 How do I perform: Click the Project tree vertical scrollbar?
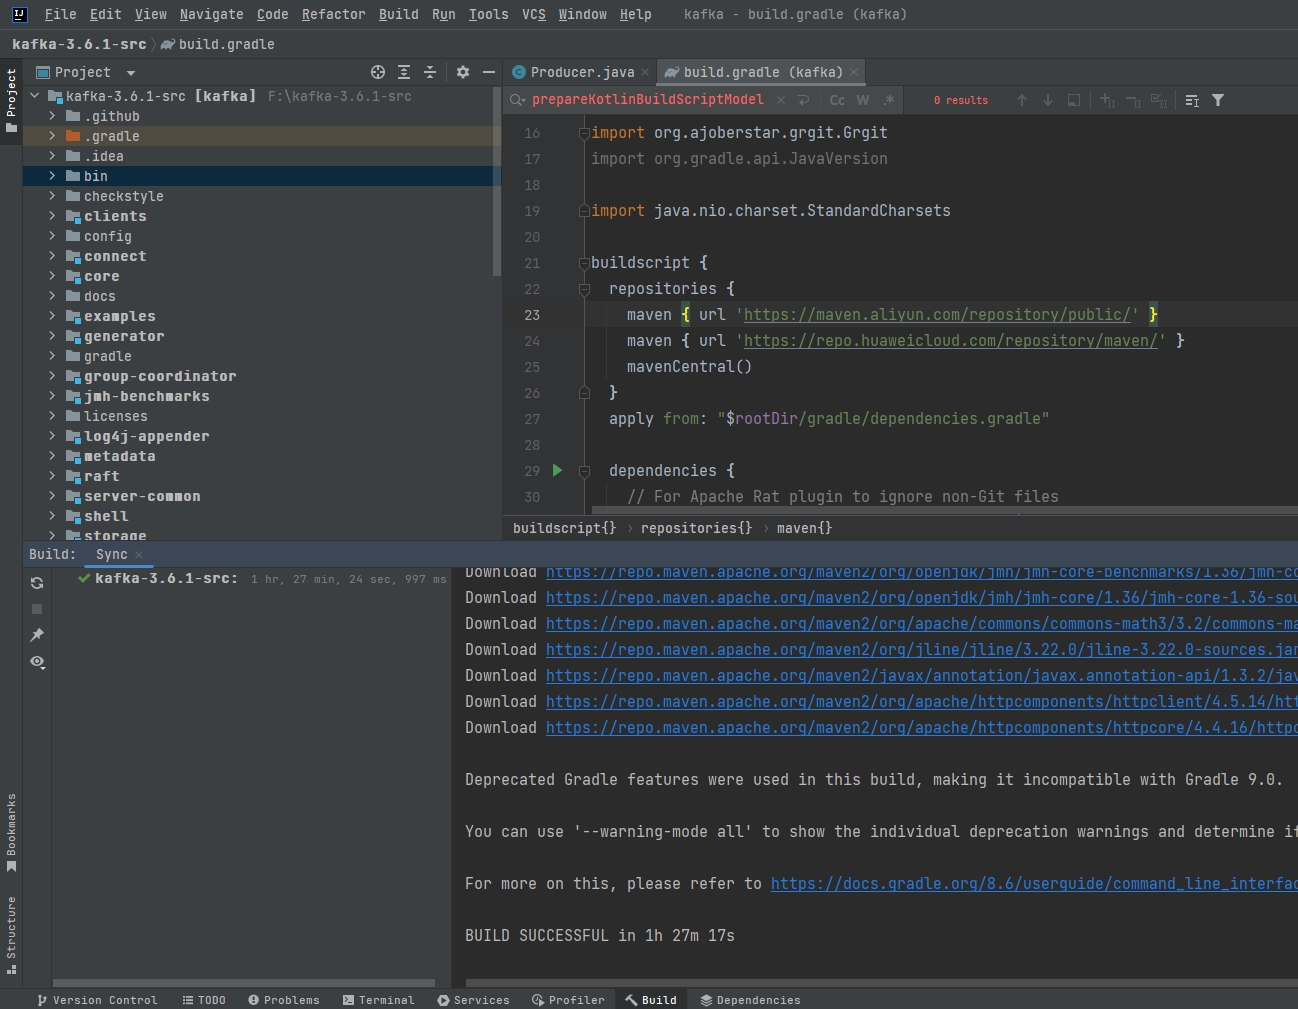click(x=497, y=180)
